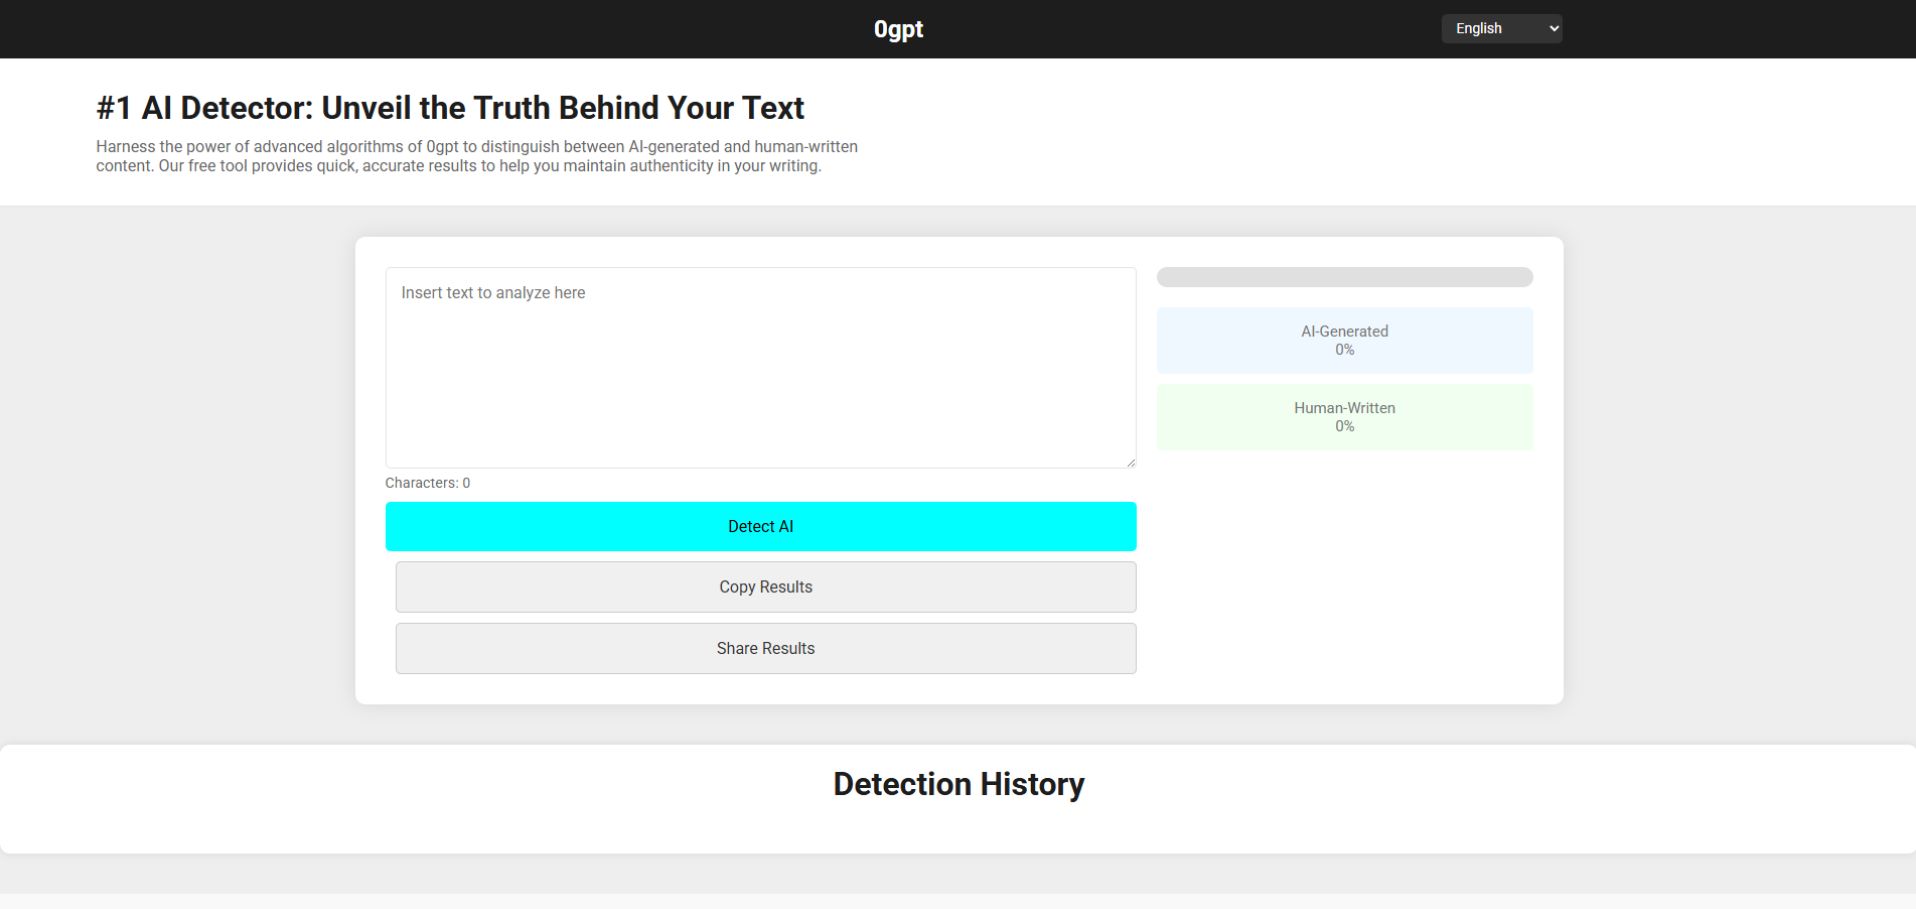Image resolution: width=1916 pixels, height=909 pixels.
Task: Click the Share Results button
Action: pyautogui.click(x=766, y=648)
